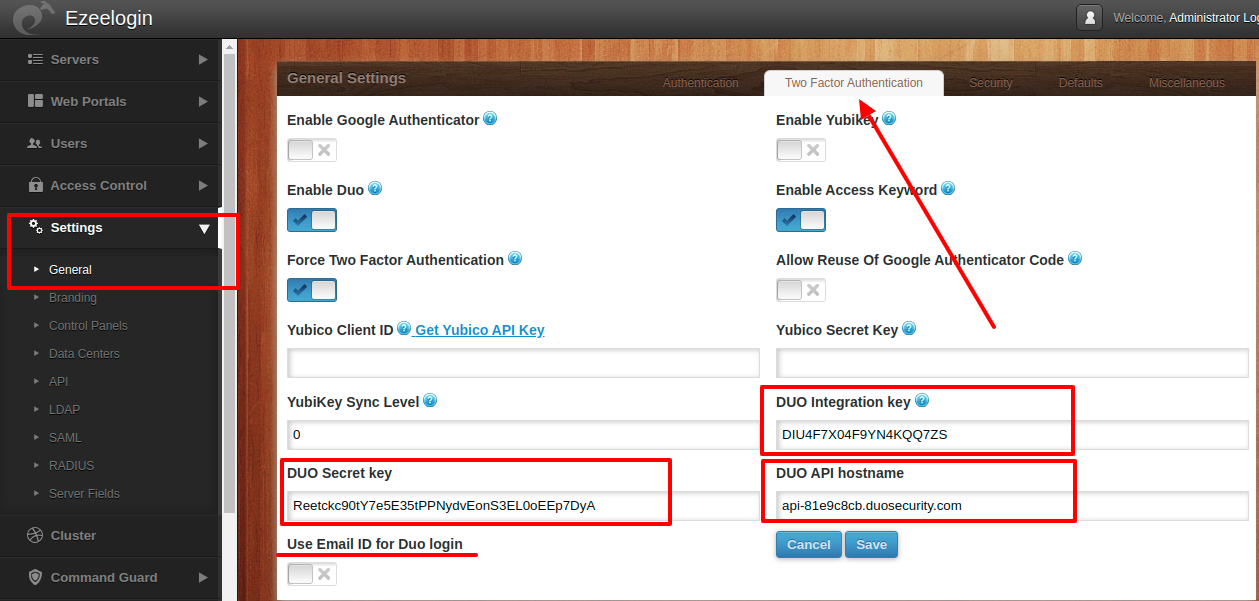Screen dimensions: 1259x601
Task: Toggle Allow Reuse Of Google Authenticator Code
Action: click(x=801, y=290)
